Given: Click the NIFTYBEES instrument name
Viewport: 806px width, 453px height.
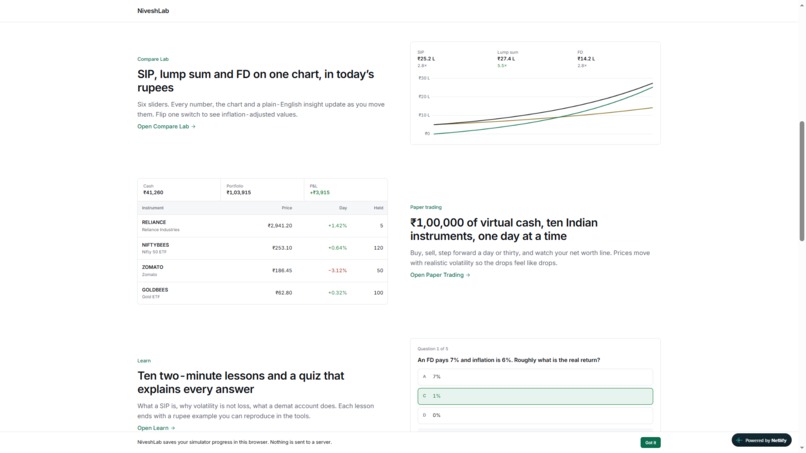Looking at the screenshot, I should (x=155, y=245).
